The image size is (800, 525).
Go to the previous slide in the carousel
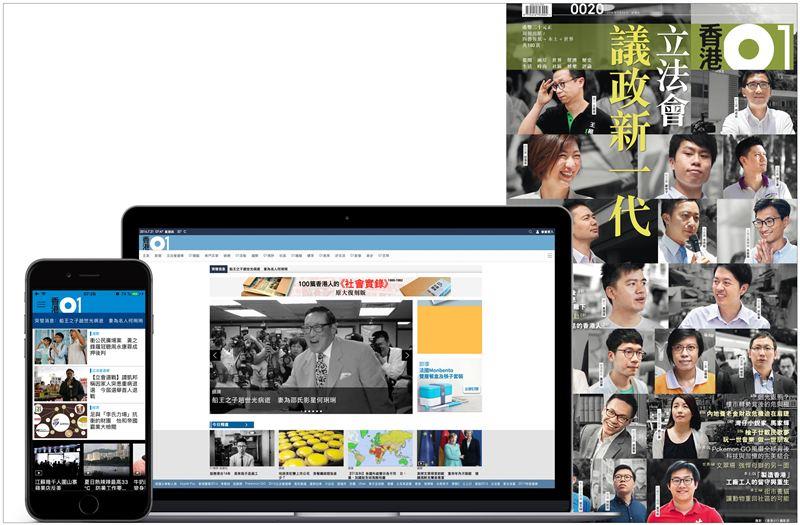[x=215, y=355]
